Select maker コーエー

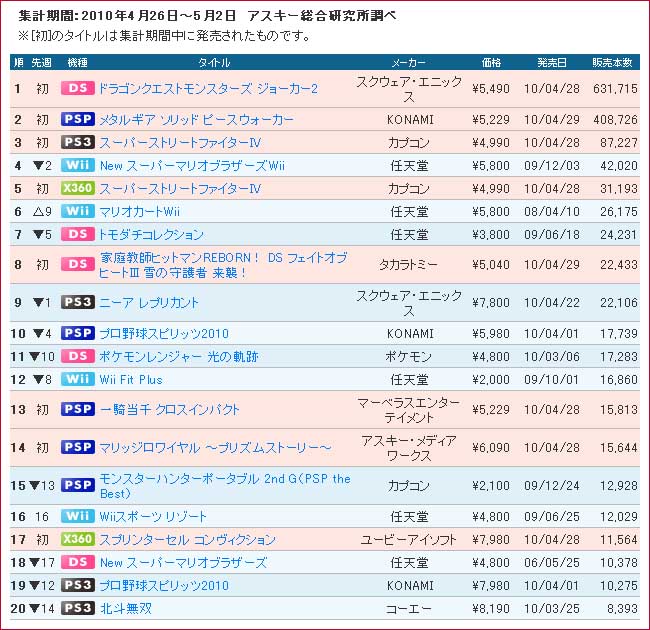408,609
